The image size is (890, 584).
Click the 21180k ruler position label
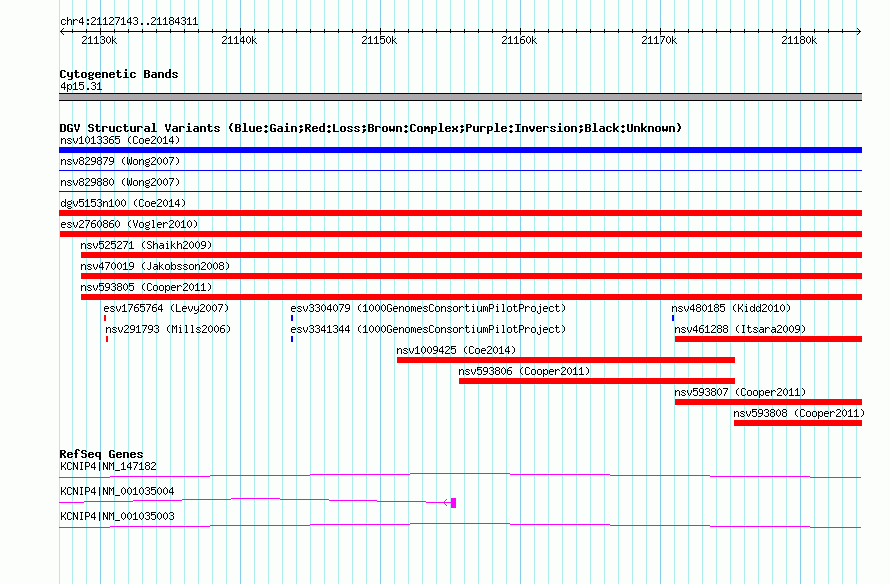(x=799, y=40)
